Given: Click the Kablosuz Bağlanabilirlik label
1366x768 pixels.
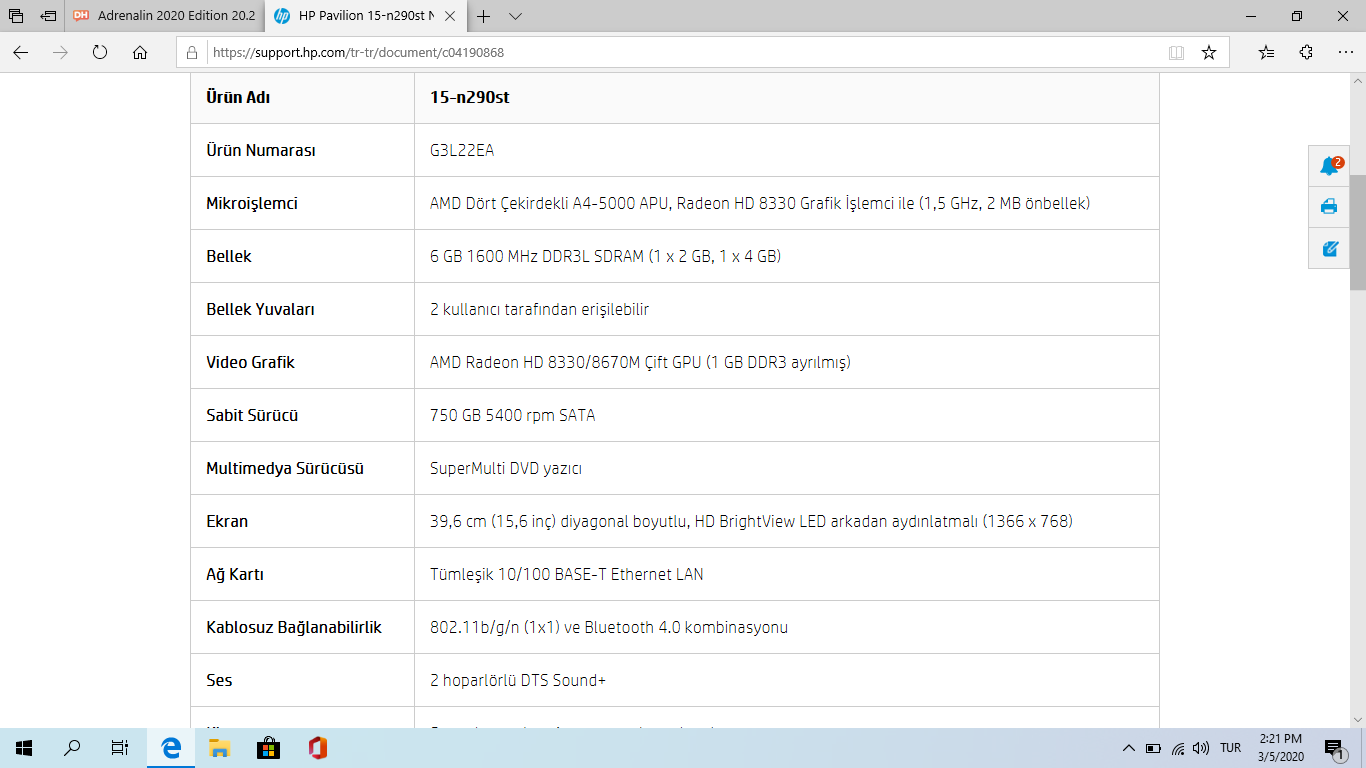Looking at the screenshot, I should pyautogui.click(x=294, y=627).
